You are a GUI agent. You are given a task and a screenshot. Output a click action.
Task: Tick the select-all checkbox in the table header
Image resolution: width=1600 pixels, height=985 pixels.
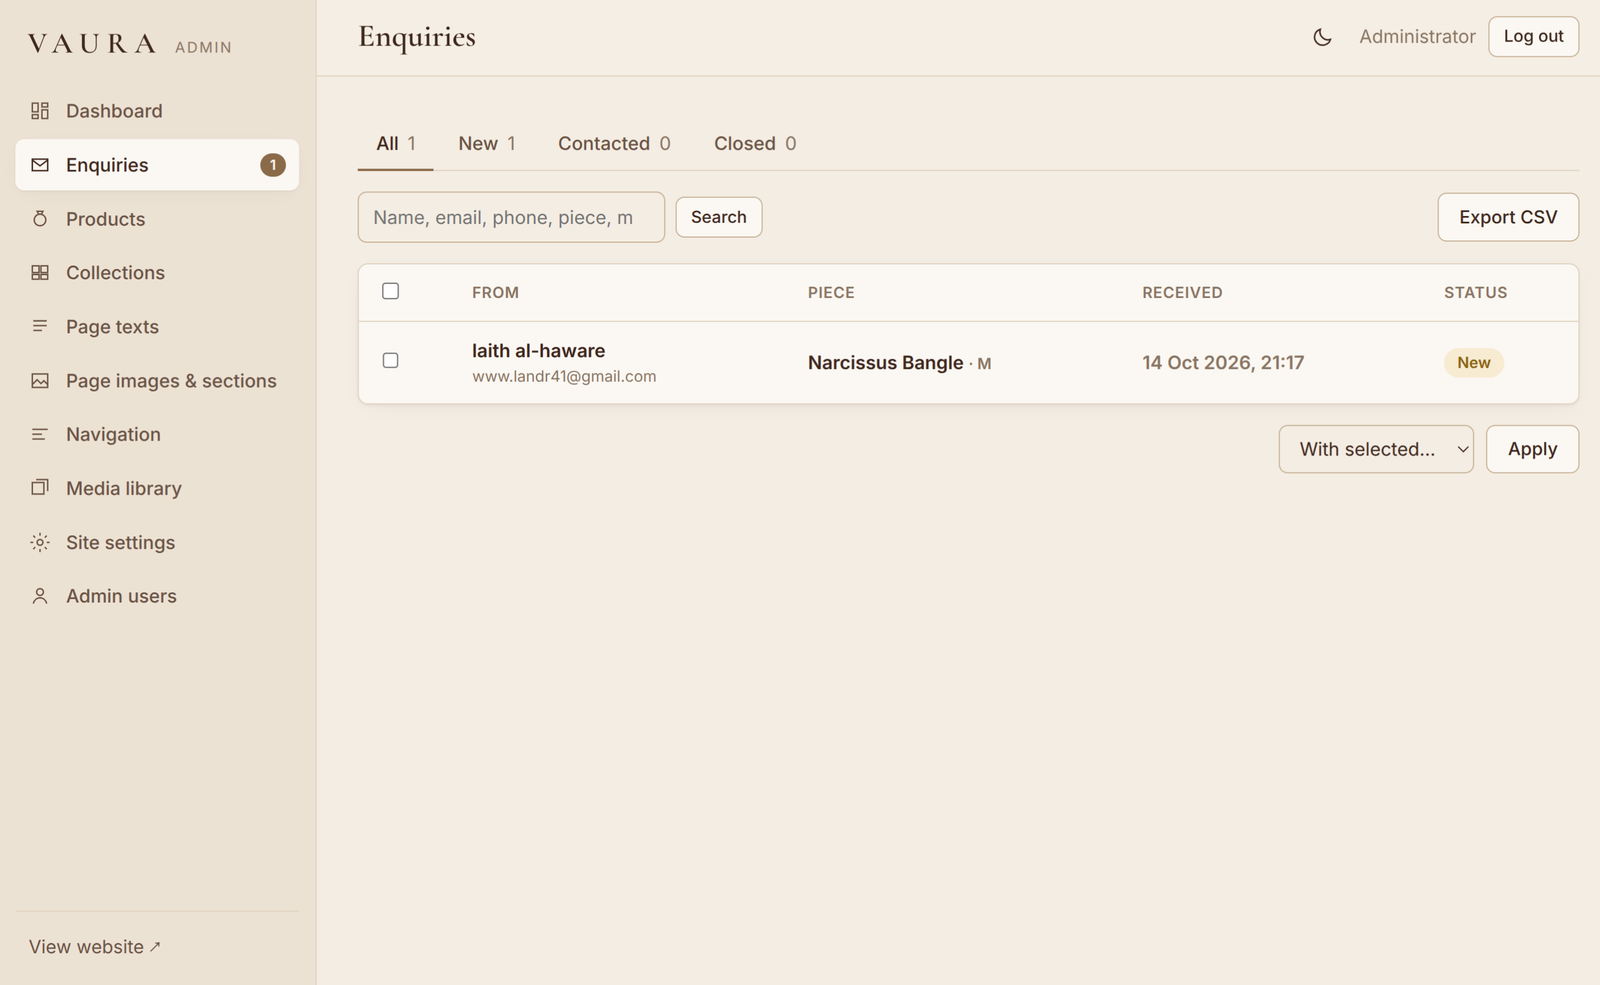pos(391,291)
